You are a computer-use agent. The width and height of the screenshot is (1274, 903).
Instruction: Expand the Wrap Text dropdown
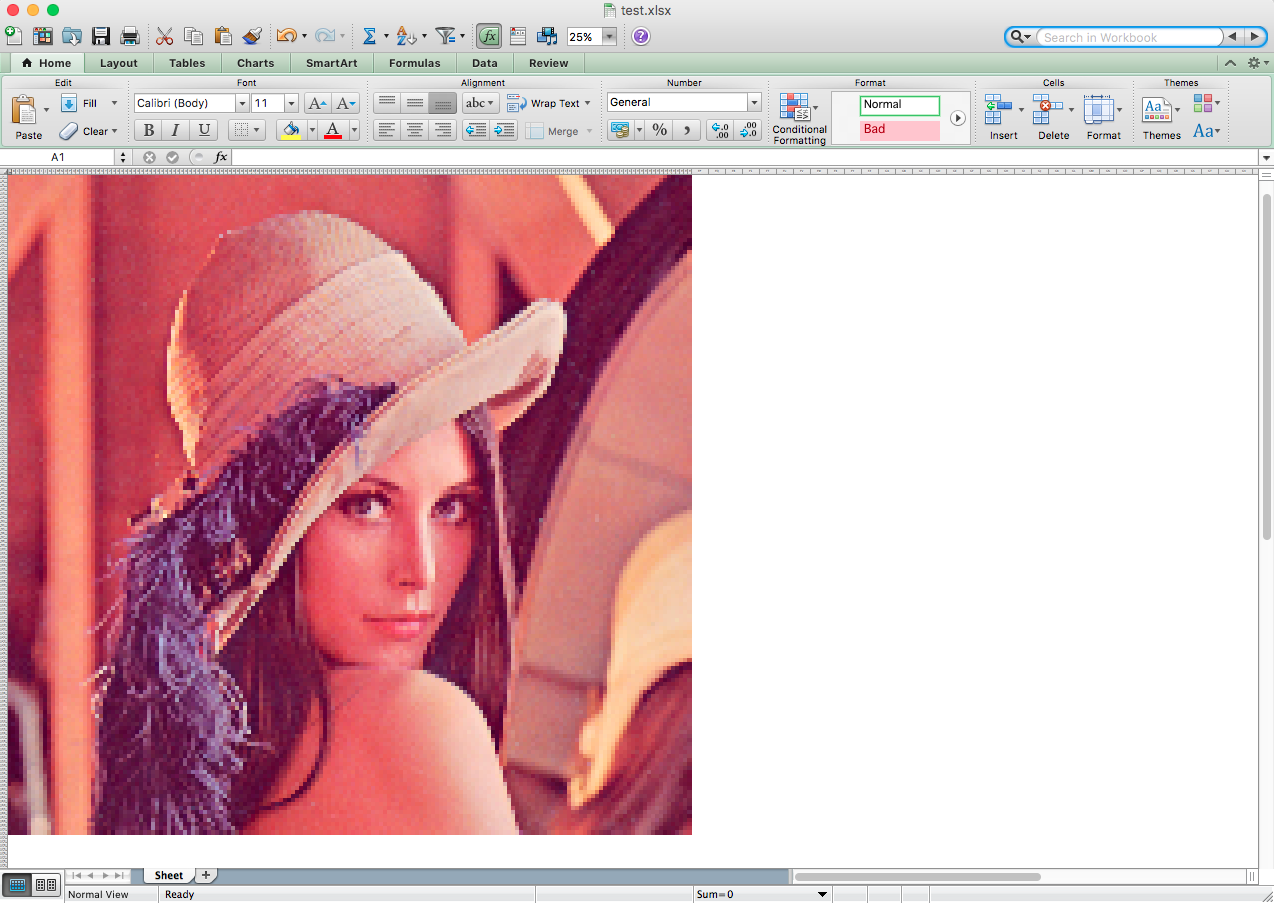[587, 103]
